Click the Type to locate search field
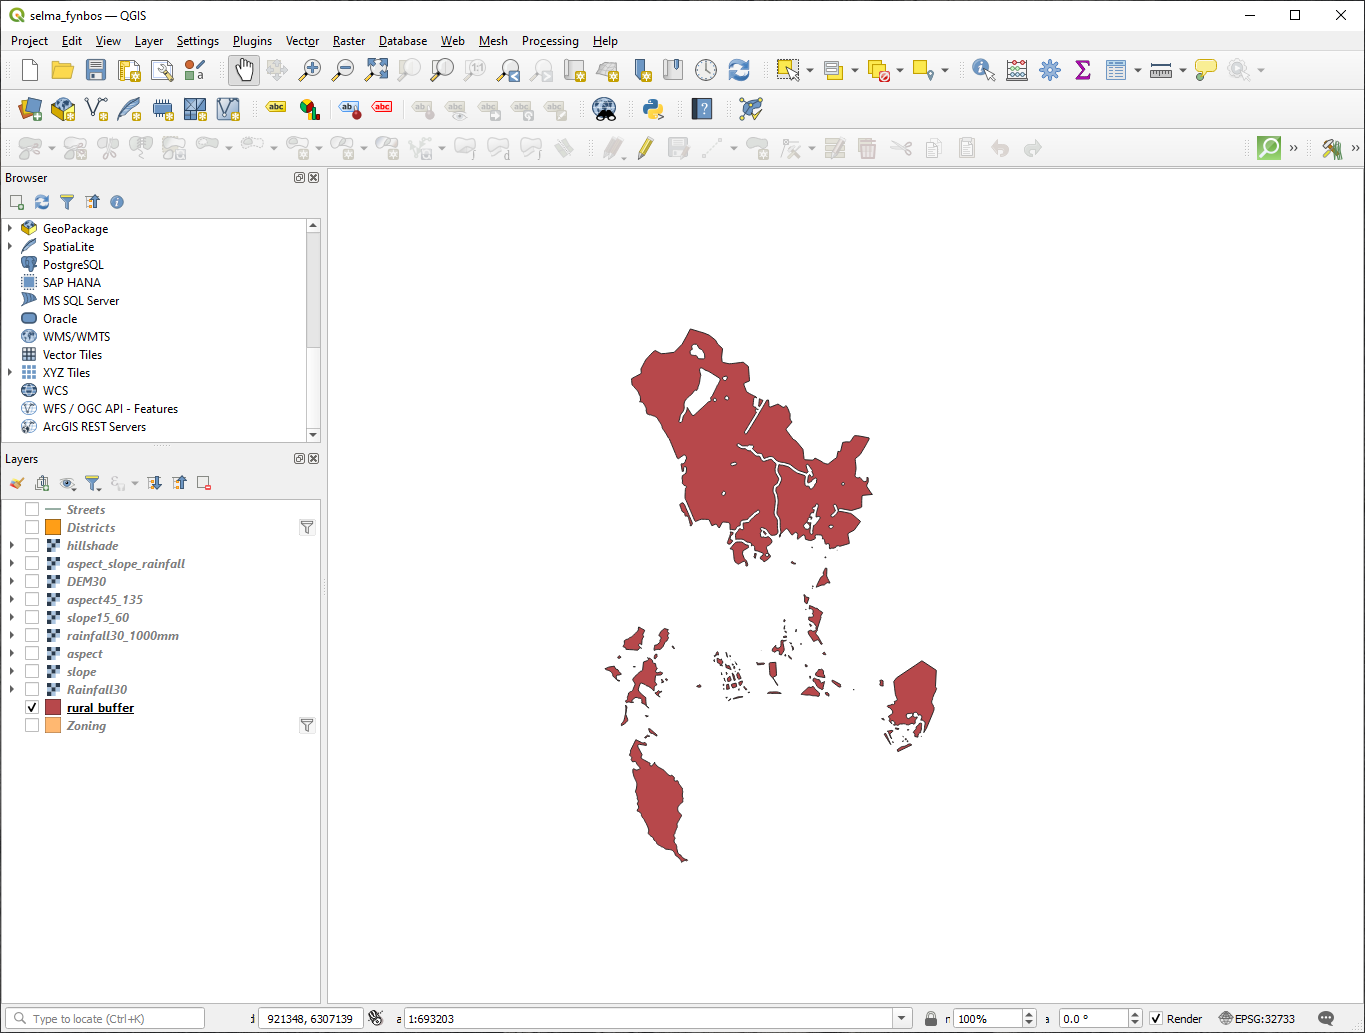Image resolution: width=1365 pixels, height=1033 pixels. pos(110,1019)
